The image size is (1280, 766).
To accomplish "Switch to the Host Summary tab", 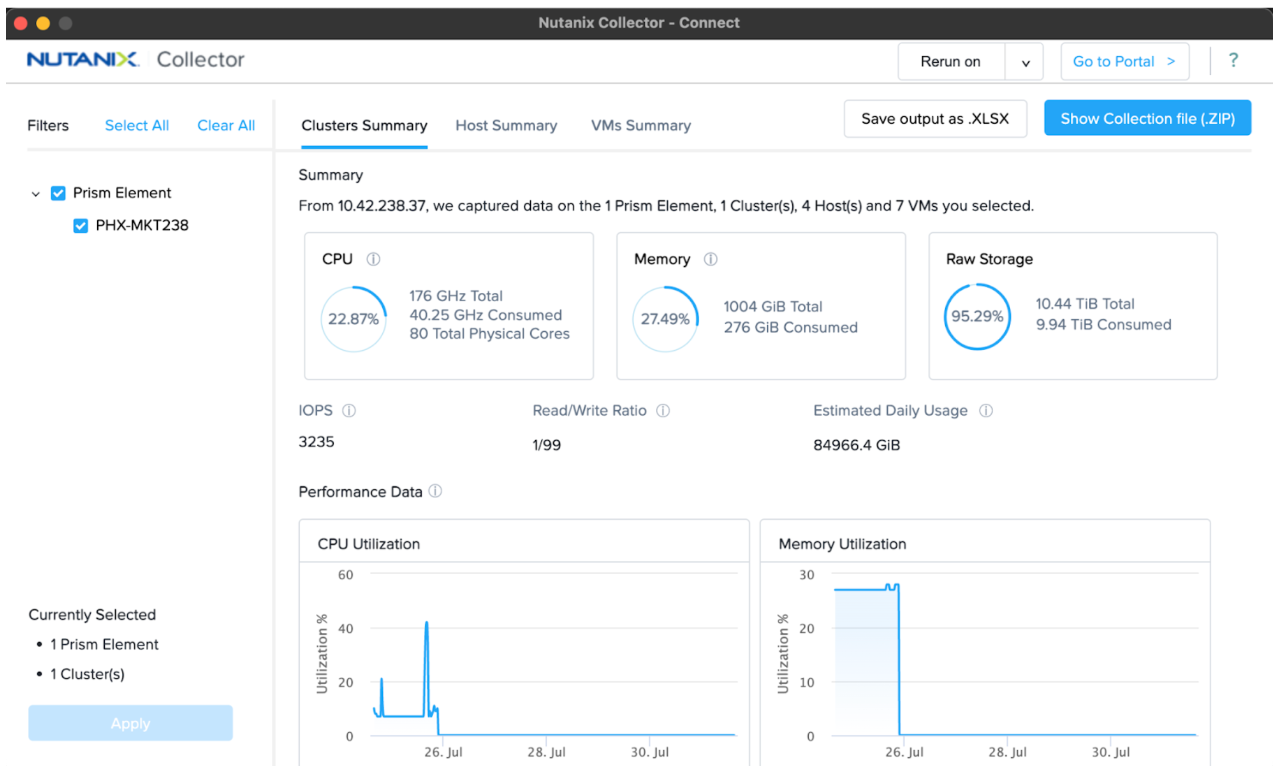I will click(506, 125).
